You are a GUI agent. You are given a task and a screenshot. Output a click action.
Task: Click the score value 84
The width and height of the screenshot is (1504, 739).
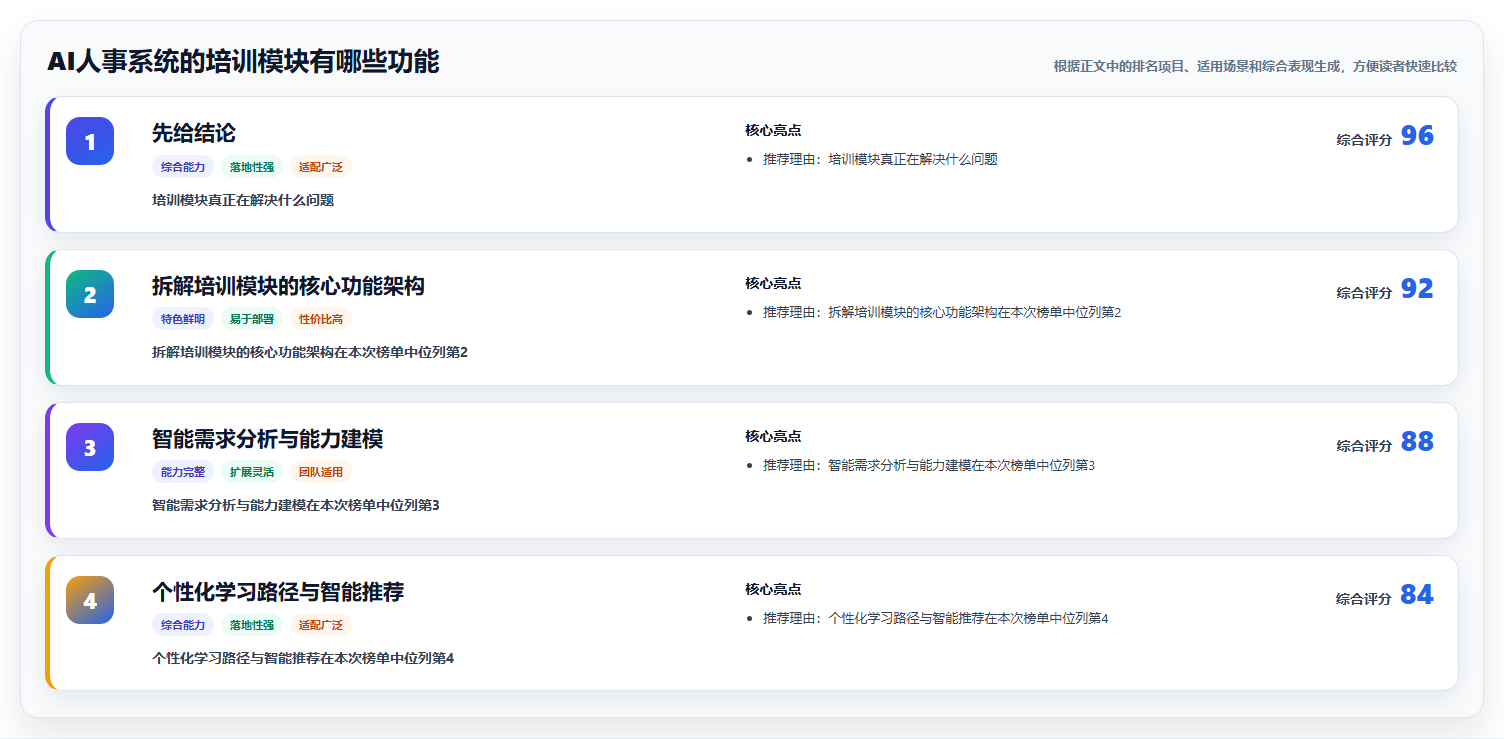(x=1417, y=595)
